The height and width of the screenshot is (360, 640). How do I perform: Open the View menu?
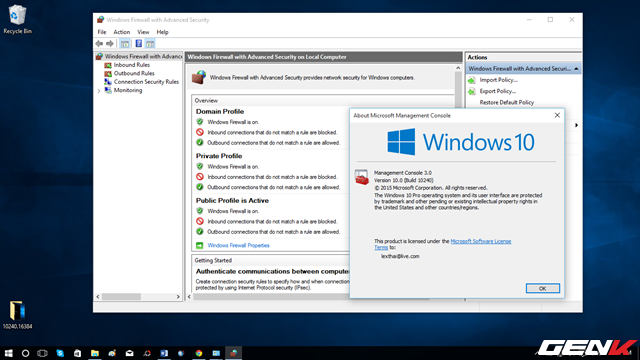(x=143, y=32)
